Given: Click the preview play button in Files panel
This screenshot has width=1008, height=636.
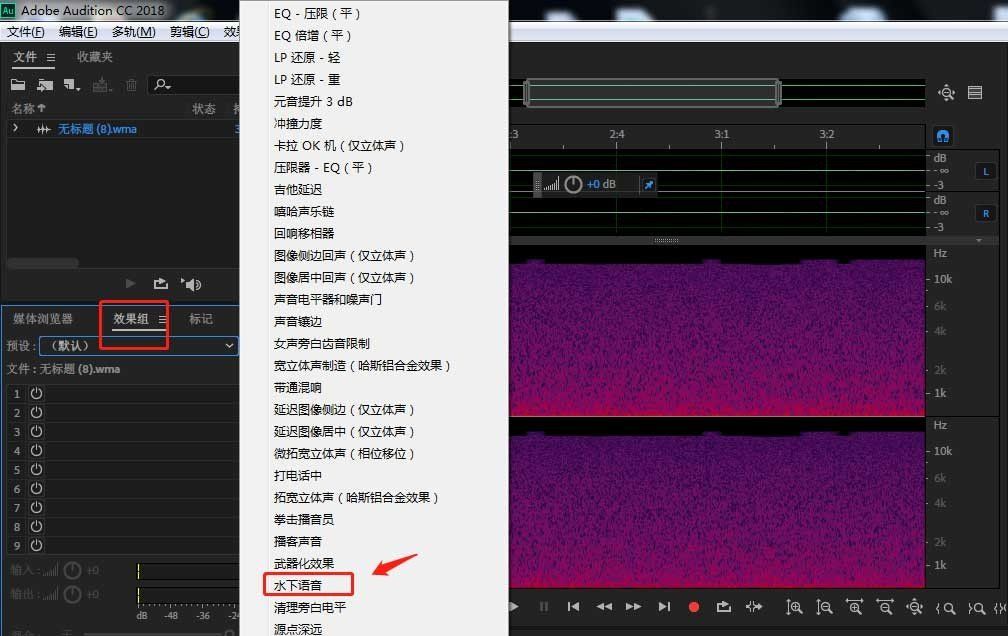Looking at the screenshot, I should pos(130,284).
